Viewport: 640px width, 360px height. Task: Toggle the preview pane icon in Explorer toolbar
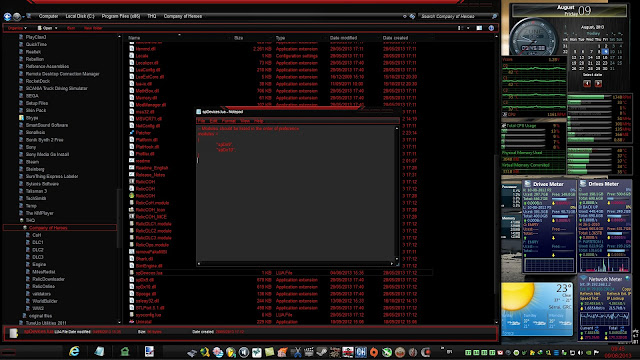pyautogui.click(x=479, y=28)
